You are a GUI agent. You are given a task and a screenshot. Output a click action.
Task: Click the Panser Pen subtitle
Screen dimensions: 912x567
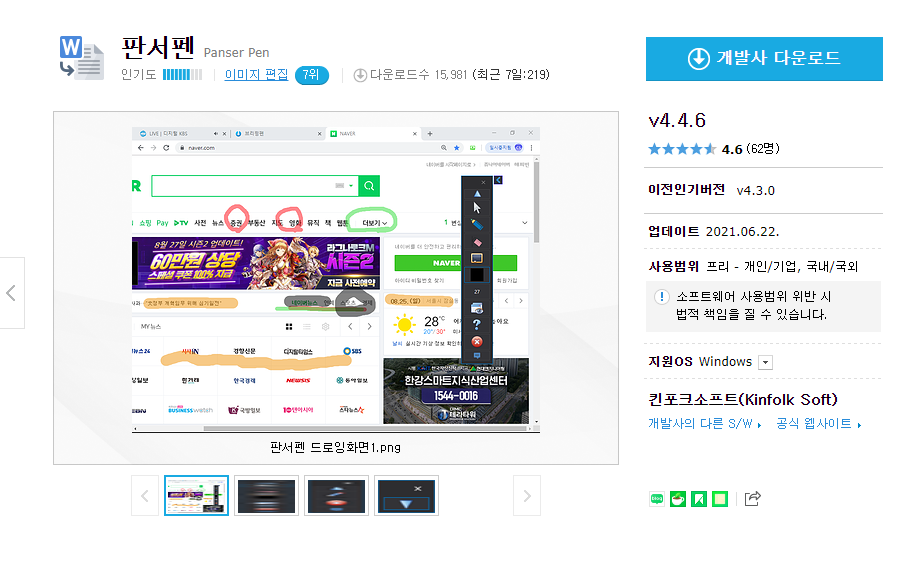[x=236, y=53]
